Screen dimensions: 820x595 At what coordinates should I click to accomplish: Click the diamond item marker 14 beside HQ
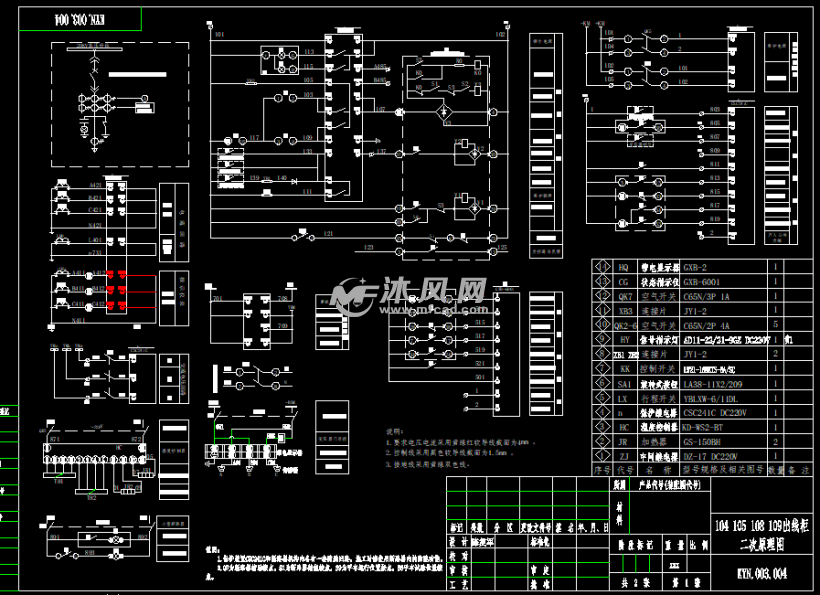(x=602, y=269)
